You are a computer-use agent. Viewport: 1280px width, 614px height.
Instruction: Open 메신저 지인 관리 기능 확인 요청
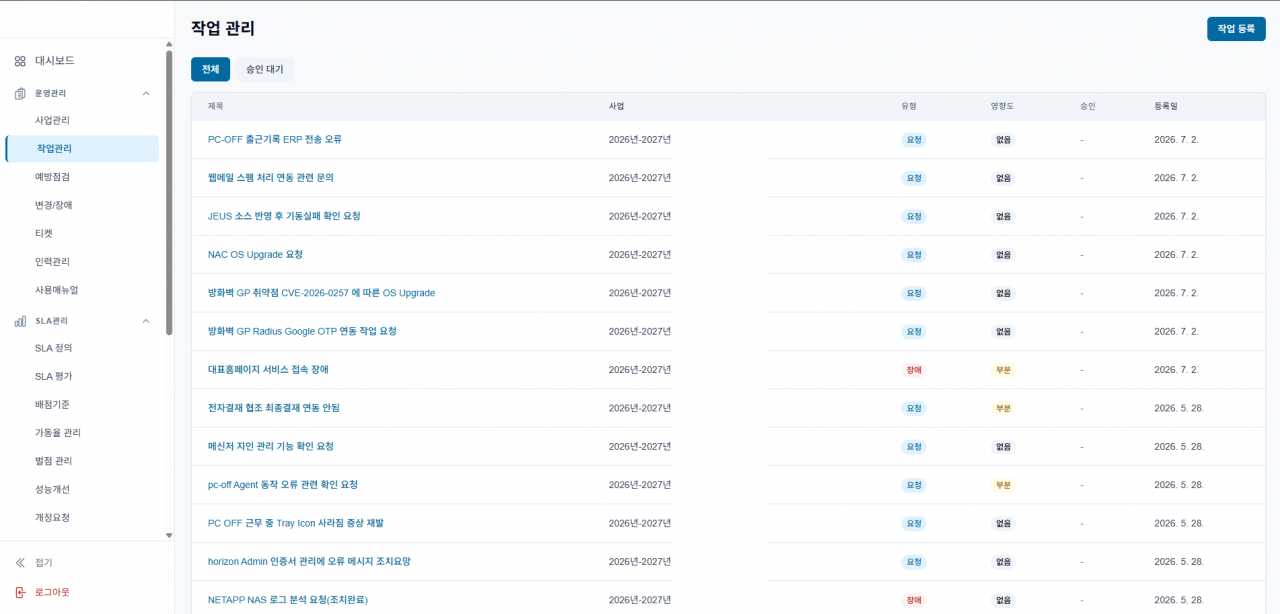(271, 446)
